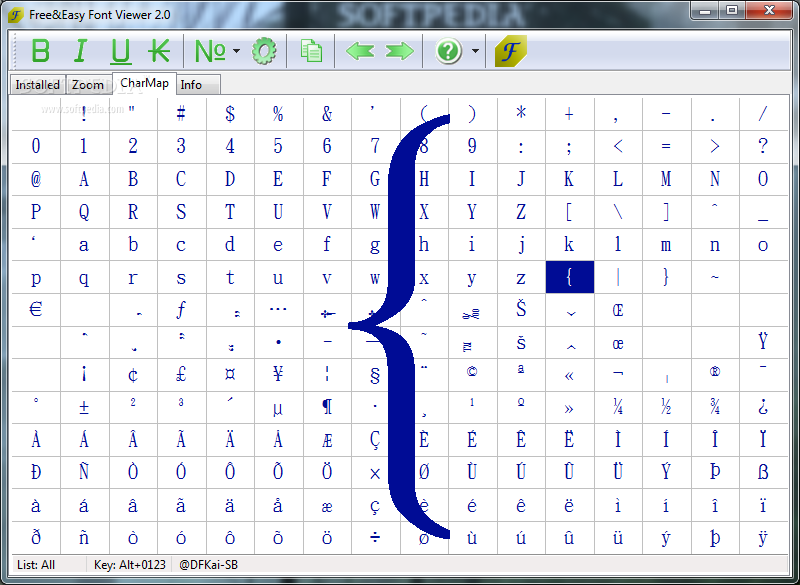Screen dimensions: 800x585
Task: Click the ? question mark cell
Action: click(763, 146)
